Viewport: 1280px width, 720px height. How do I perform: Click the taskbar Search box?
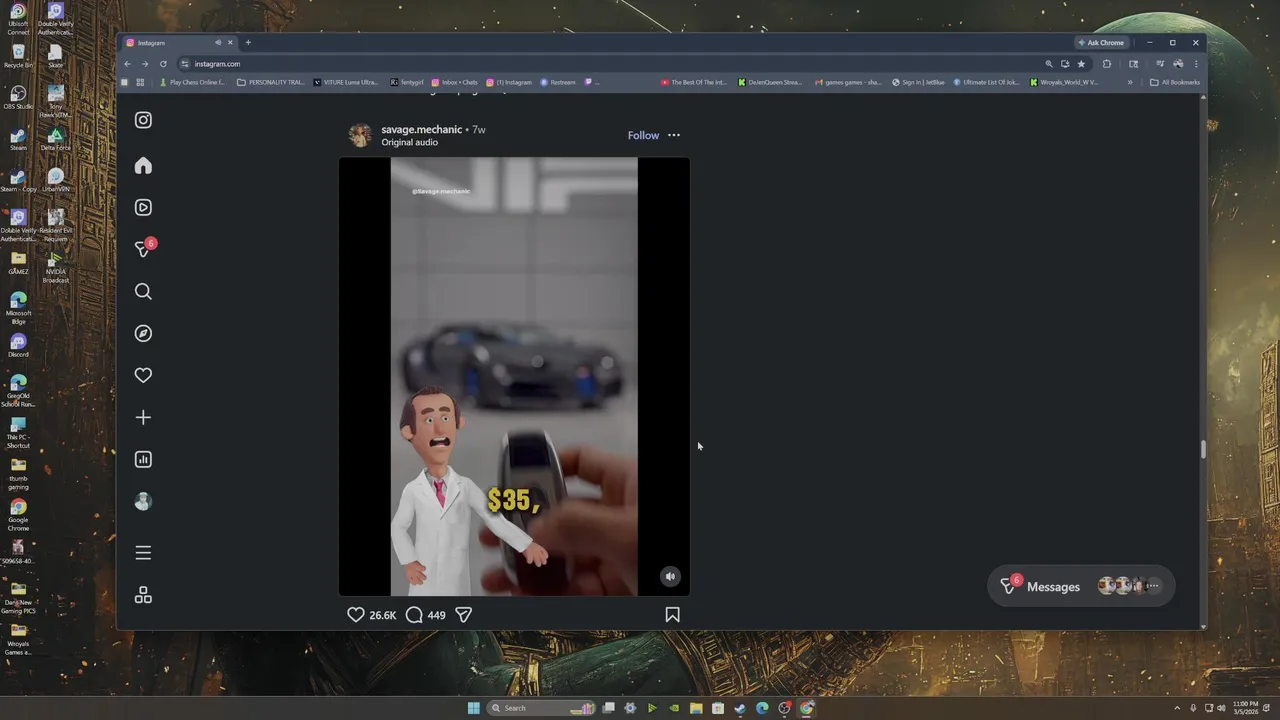542,708
